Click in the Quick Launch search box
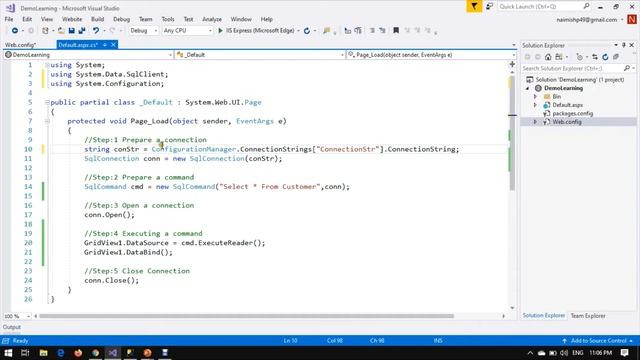 [x=544, y=7]
